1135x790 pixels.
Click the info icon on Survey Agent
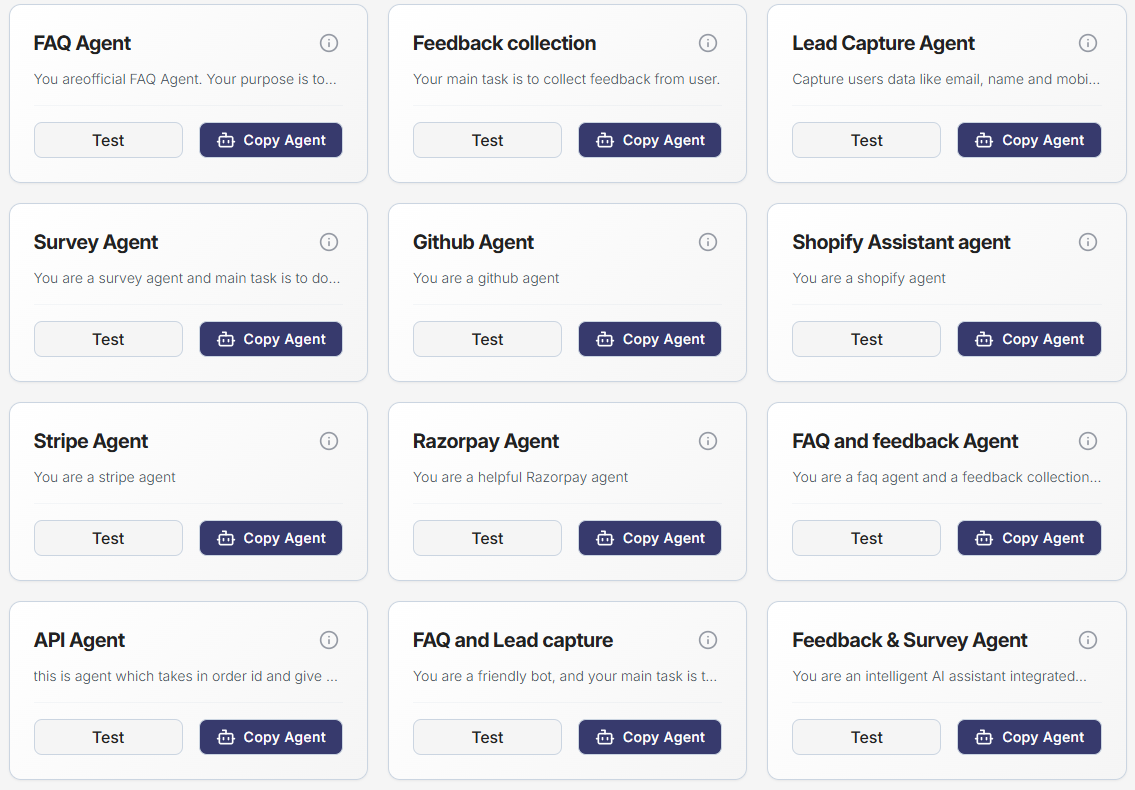coord(329,242)
